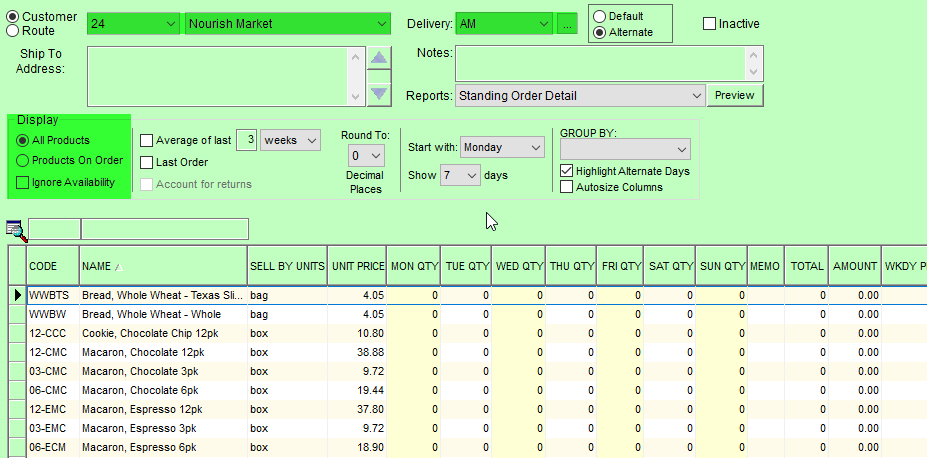Click the code search filter field
This screenshot has width=927, height=458.
click(54, 229)
